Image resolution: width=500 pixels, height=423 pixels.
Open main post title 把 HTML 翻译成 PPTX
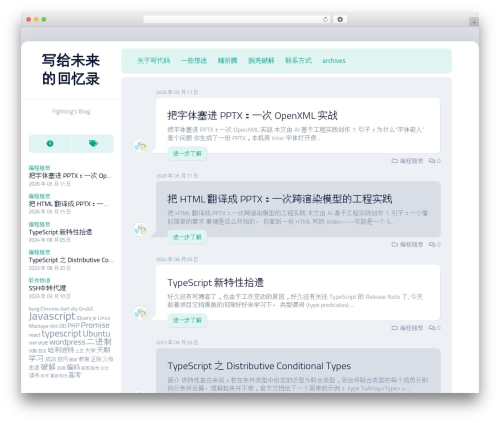[280, 199]
